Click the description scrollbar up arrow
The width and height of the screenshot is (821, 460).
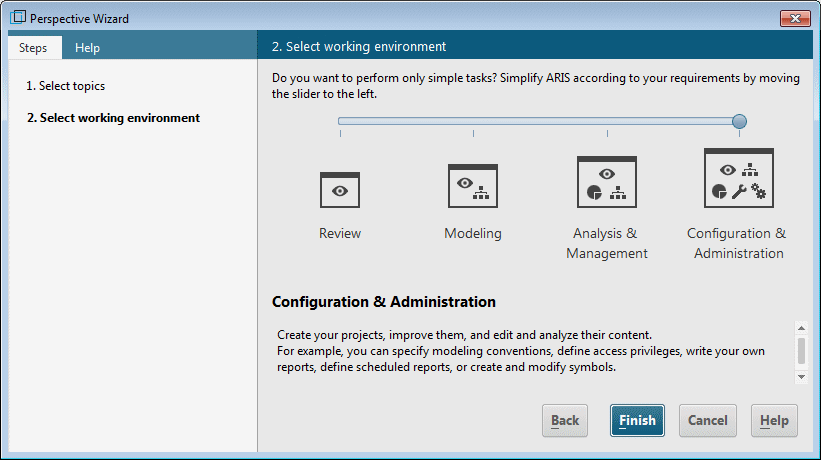pyautogui.click(x=801, y=328)
